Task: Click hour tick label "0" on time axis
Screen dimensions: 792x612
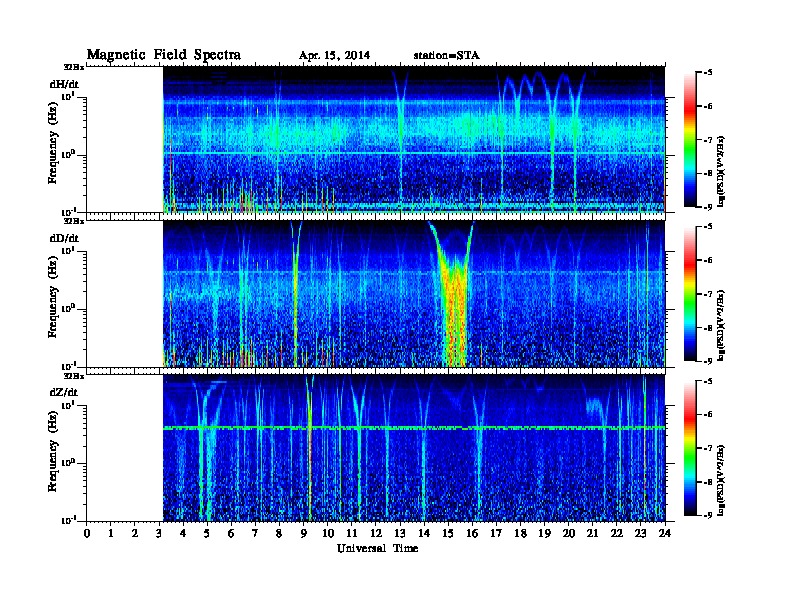Action: [87, 534]
